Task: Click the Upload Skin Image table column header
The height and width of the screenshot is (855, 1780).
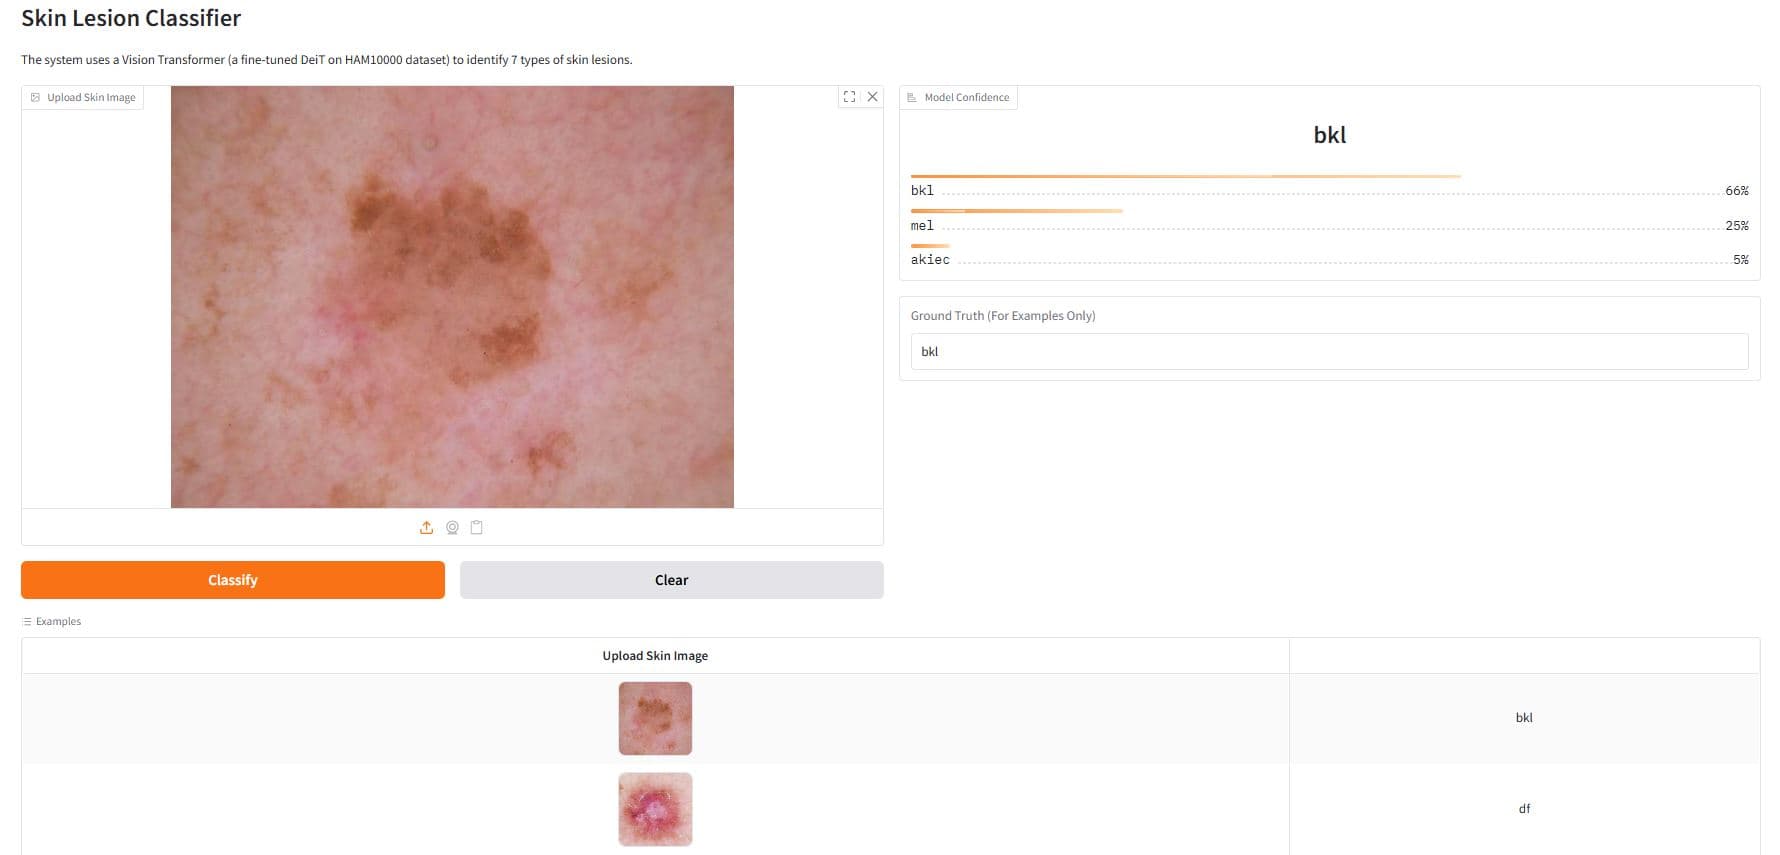Action: [655, 656]
